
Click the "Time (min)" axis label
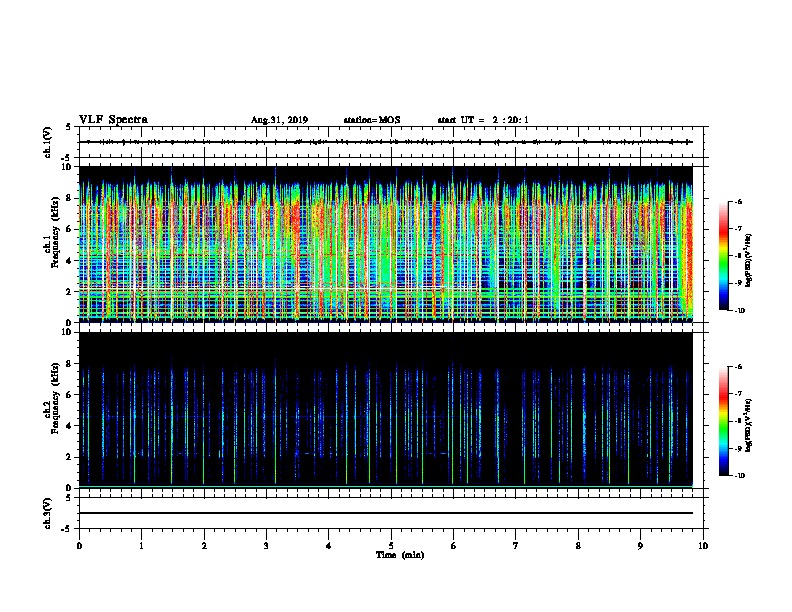[x=400, y=555]
